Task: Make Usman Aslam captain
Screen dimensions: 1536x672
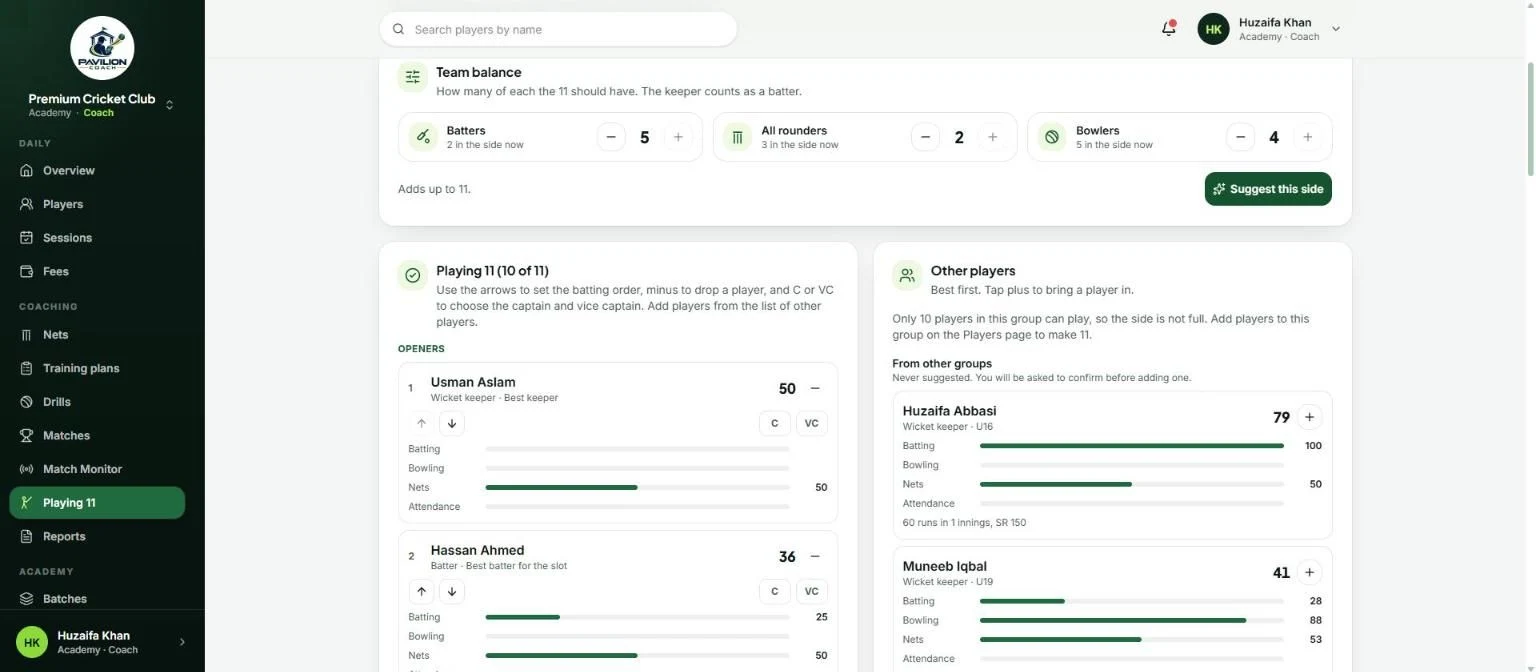Action: tap(774, 423)
